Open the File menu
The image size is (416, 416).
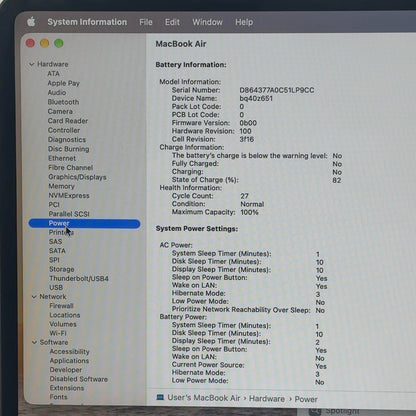[x=146, y=22]
